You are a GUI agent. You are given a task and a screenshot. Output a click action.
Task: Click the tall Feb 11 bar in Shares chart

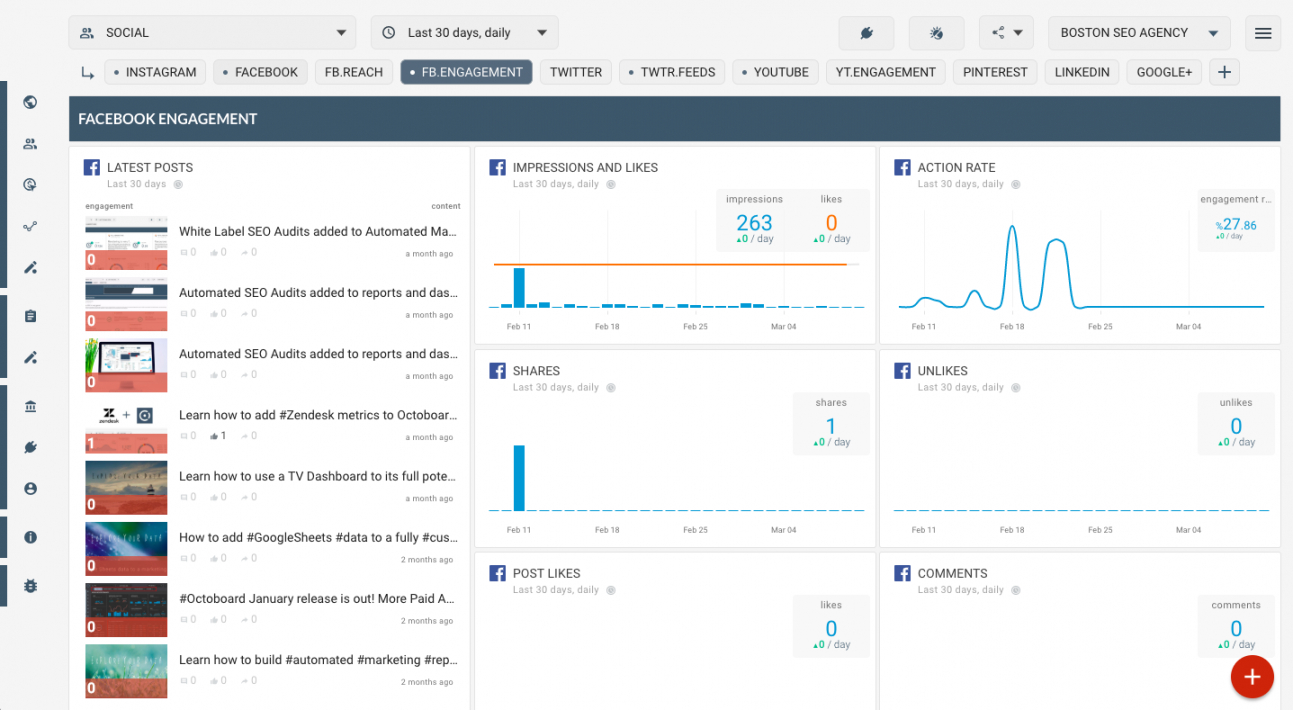[519, 478]
